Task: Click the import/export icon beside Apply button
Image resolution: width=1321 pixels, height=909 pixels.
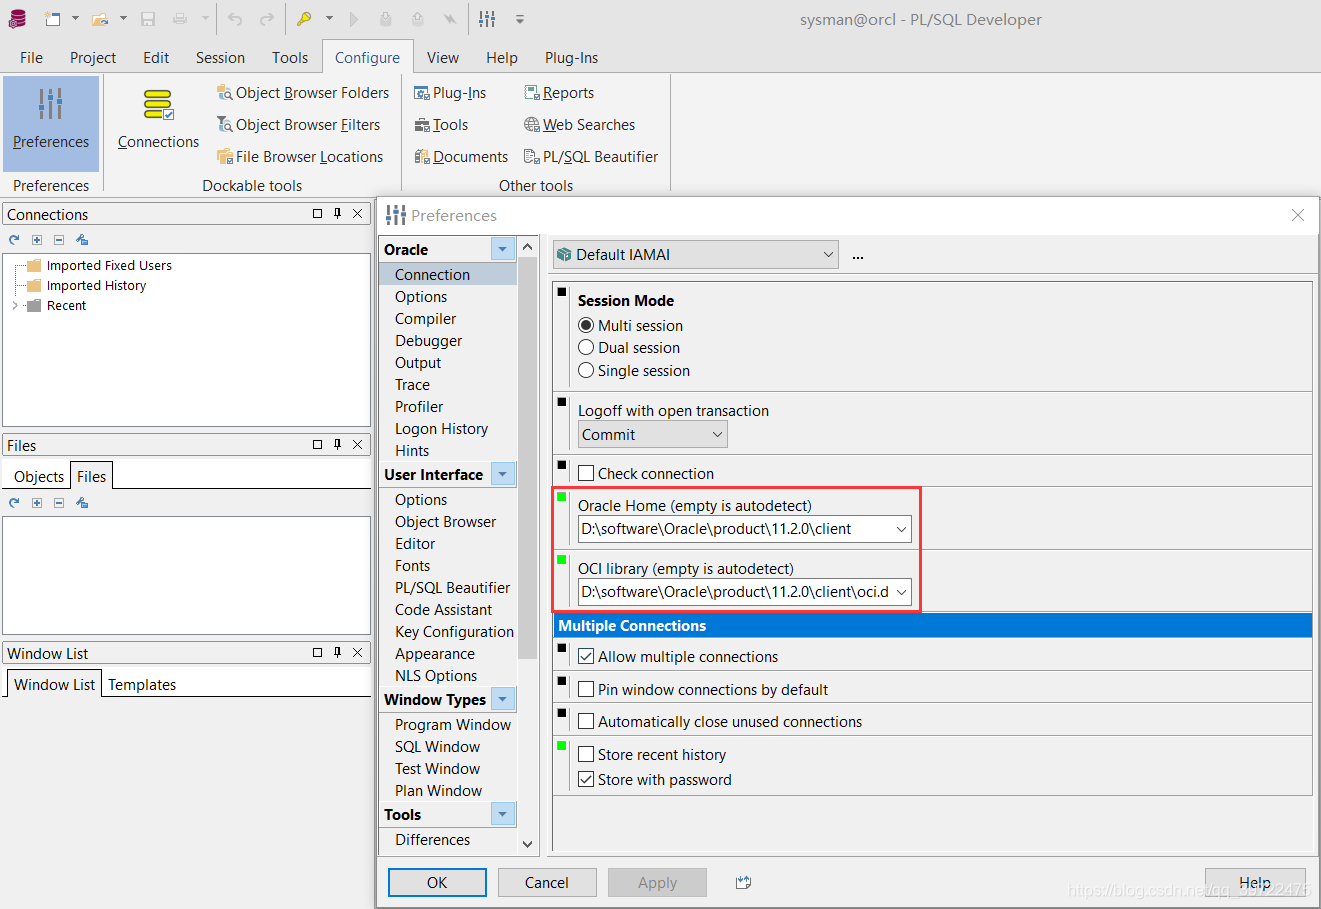Action: (743, 882)
